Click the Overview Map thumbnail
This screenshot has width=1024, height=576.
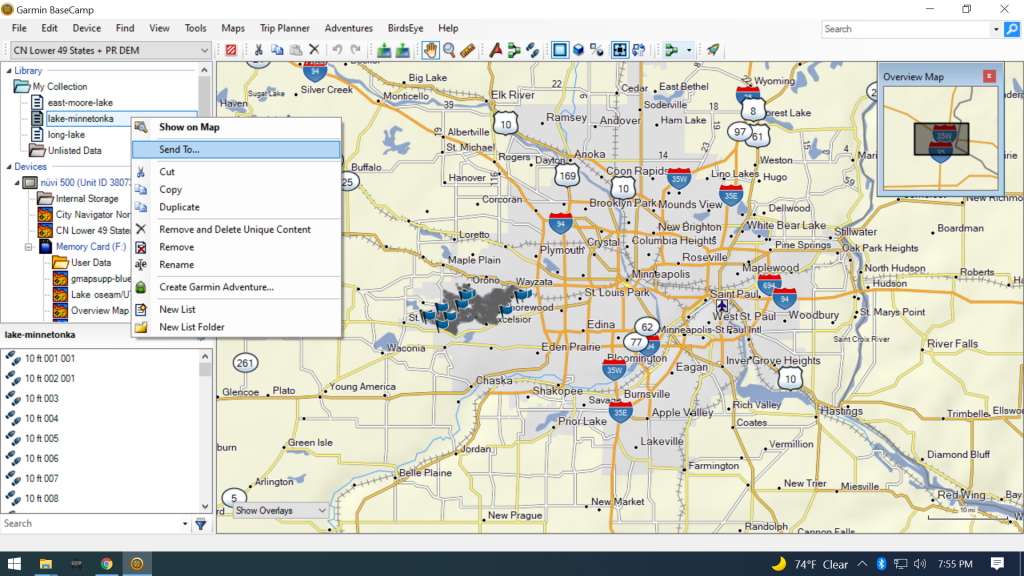point(940,139)
